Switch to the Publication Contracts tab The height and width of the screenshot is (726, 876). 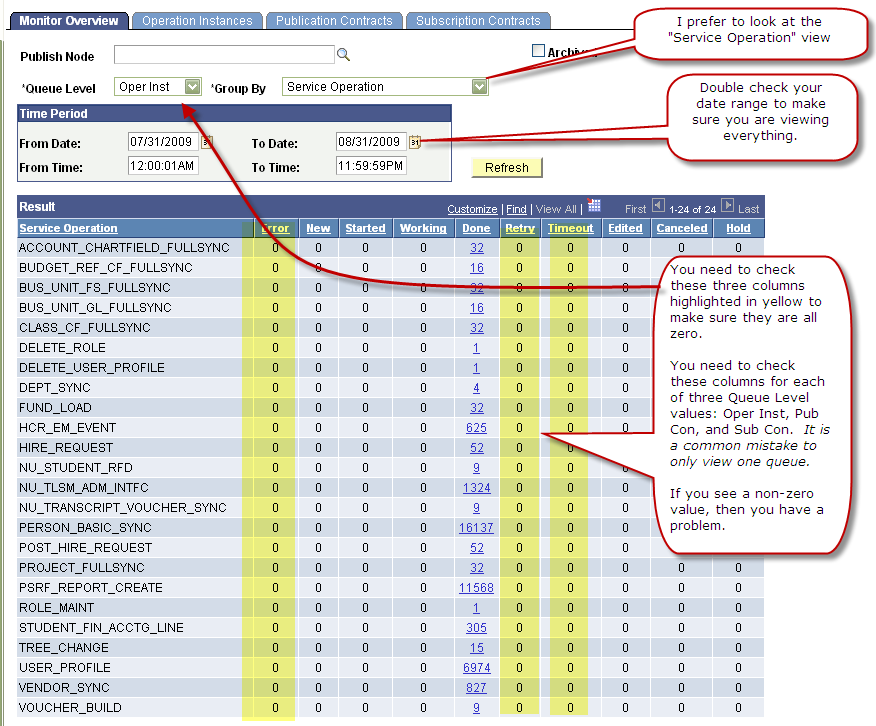point(334,21)
